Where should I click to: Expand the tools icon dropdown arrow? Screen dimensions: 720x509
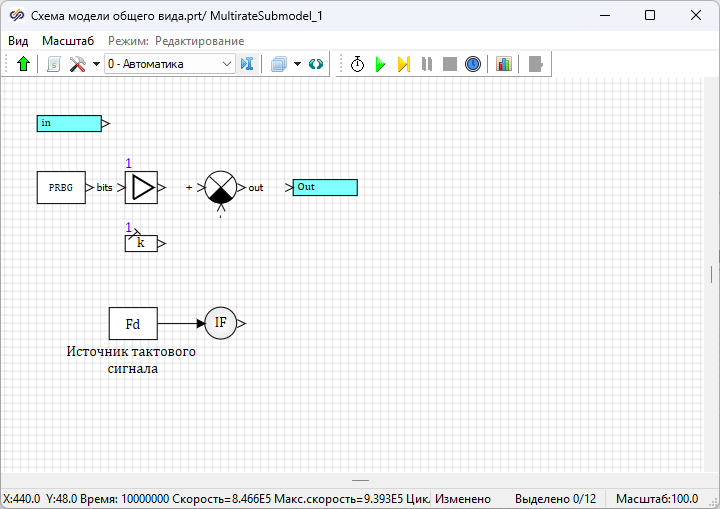click(96, 64)
